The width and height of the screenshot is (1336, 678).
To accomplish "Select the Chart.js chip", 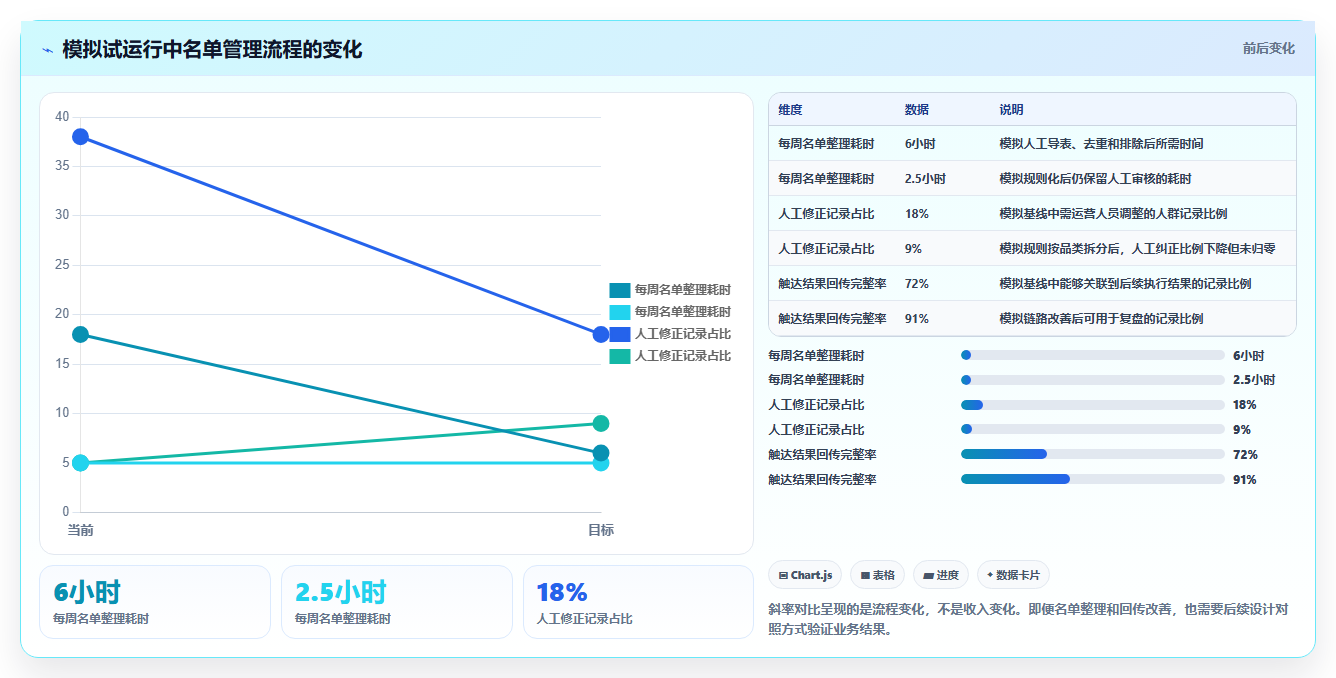I will [x=806, y=575].
